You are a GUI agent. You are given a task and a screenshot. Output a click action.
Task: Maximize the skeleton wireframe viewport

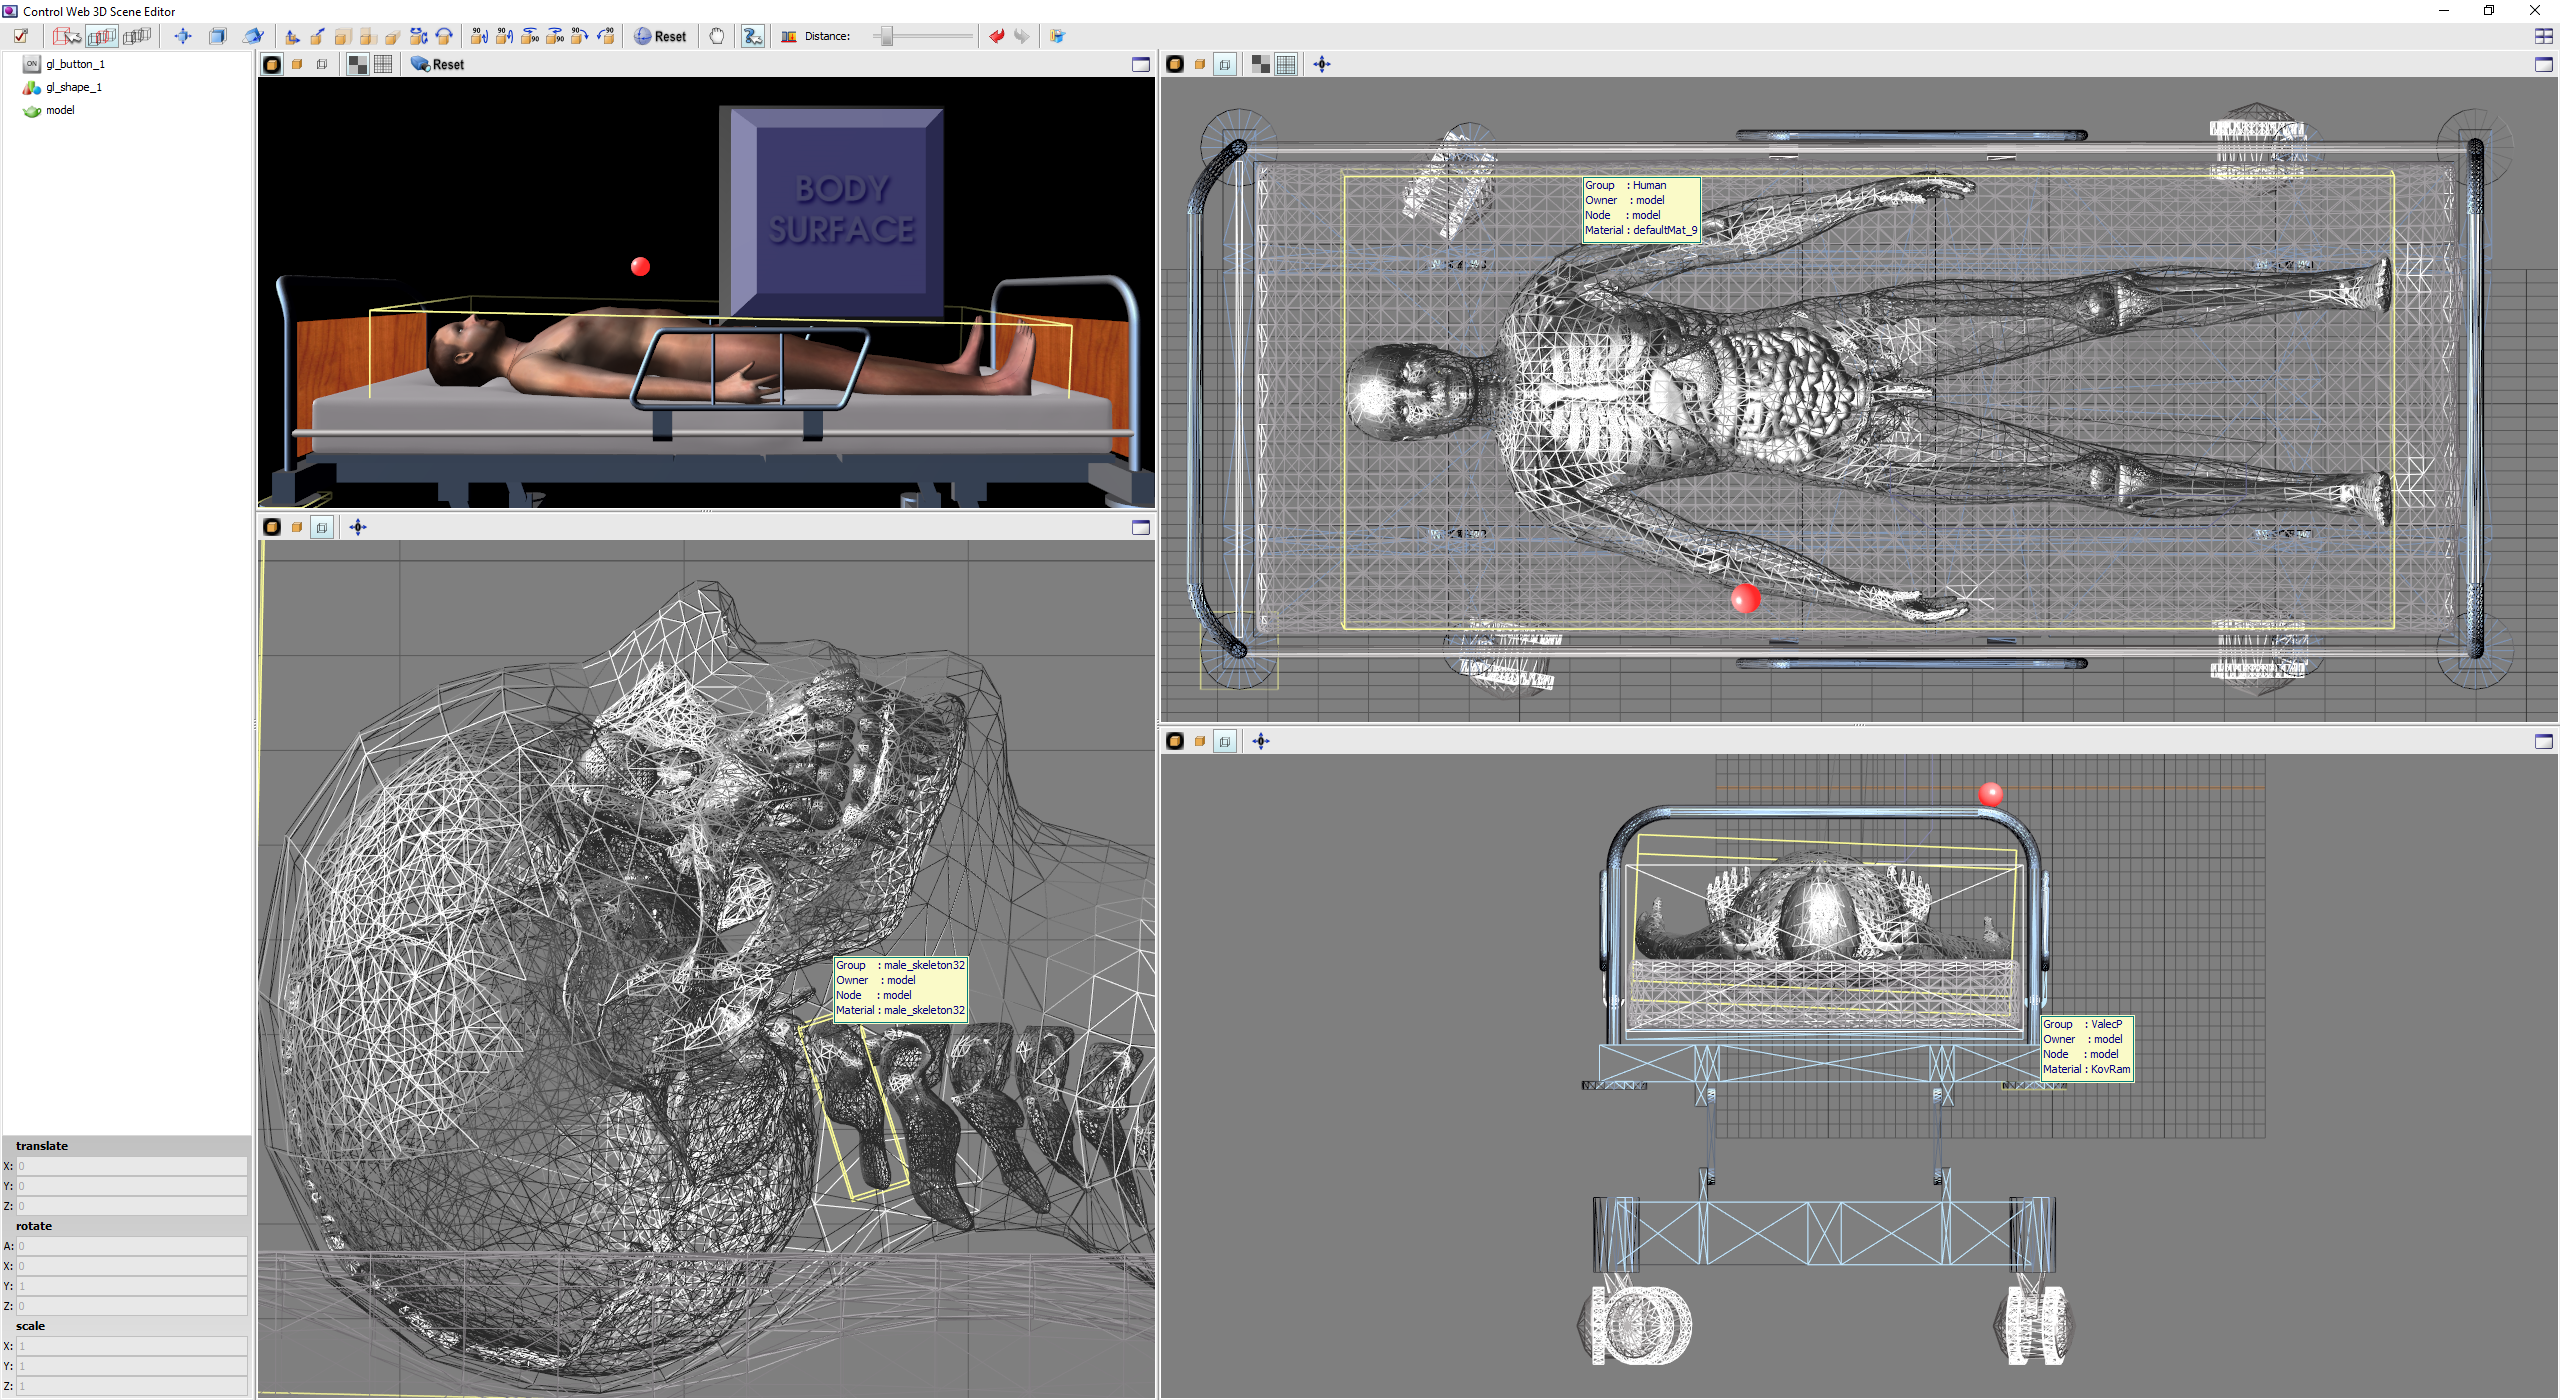[1140, 527]
